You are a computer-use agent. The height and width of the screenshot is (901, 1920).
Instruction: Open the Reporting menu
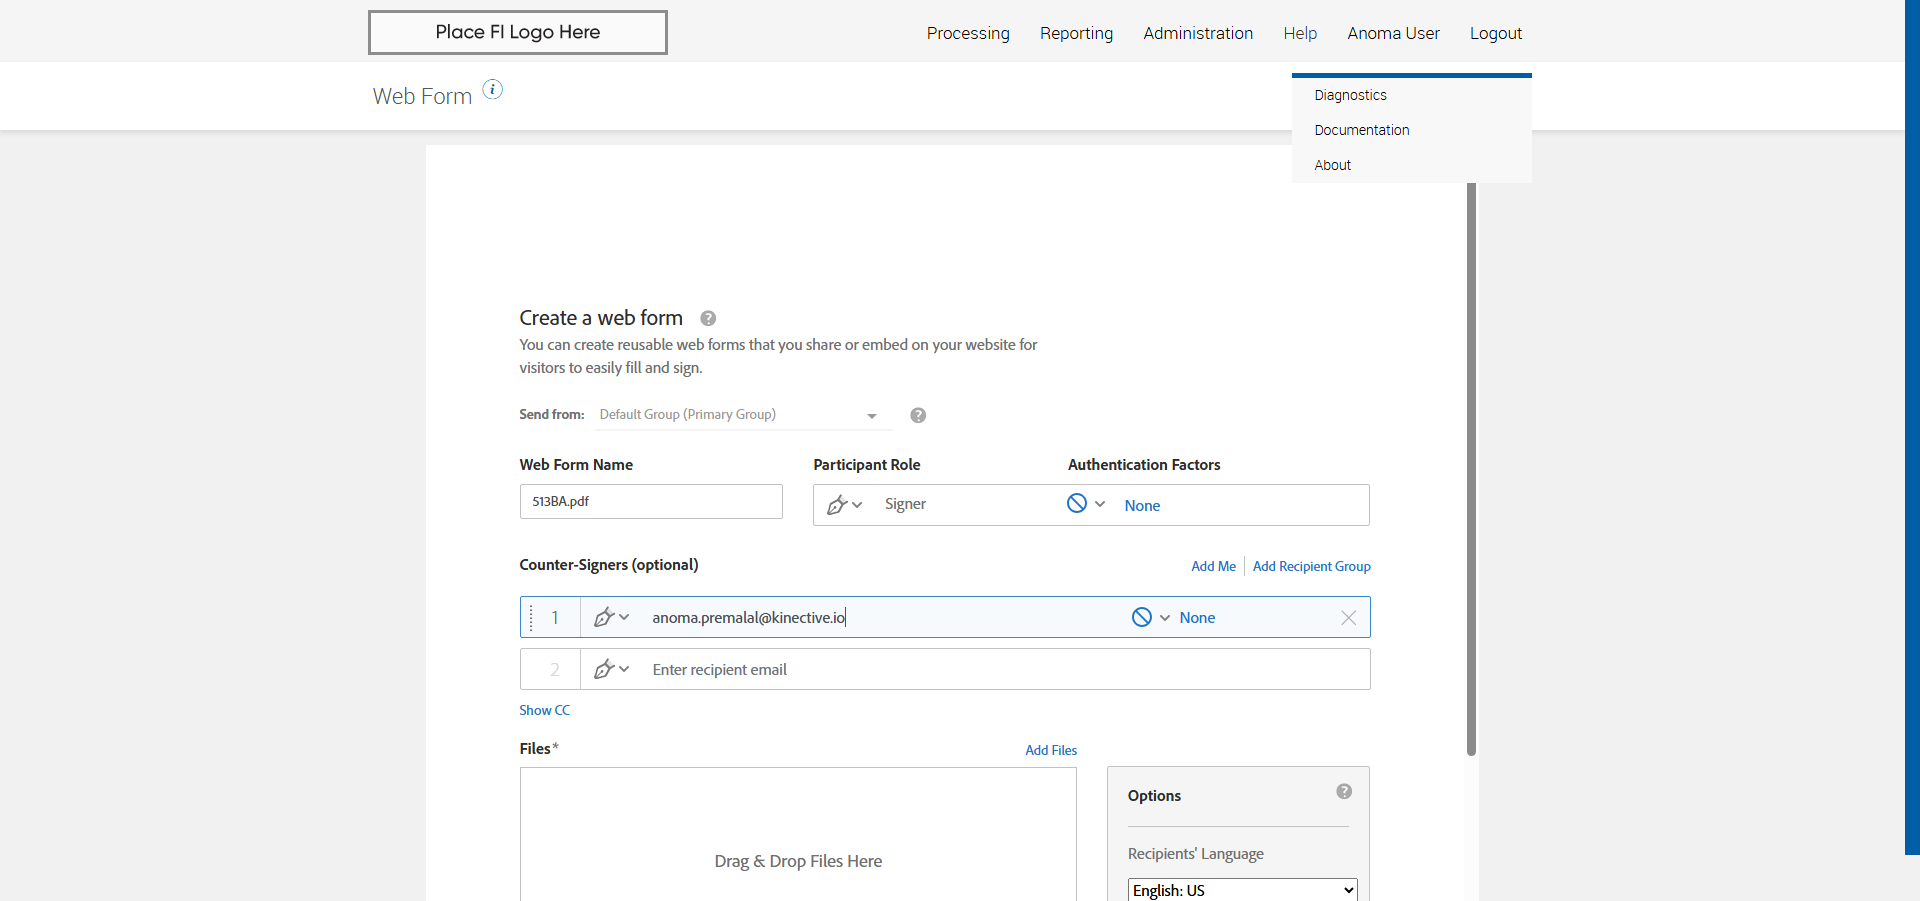pos(1076,33)
